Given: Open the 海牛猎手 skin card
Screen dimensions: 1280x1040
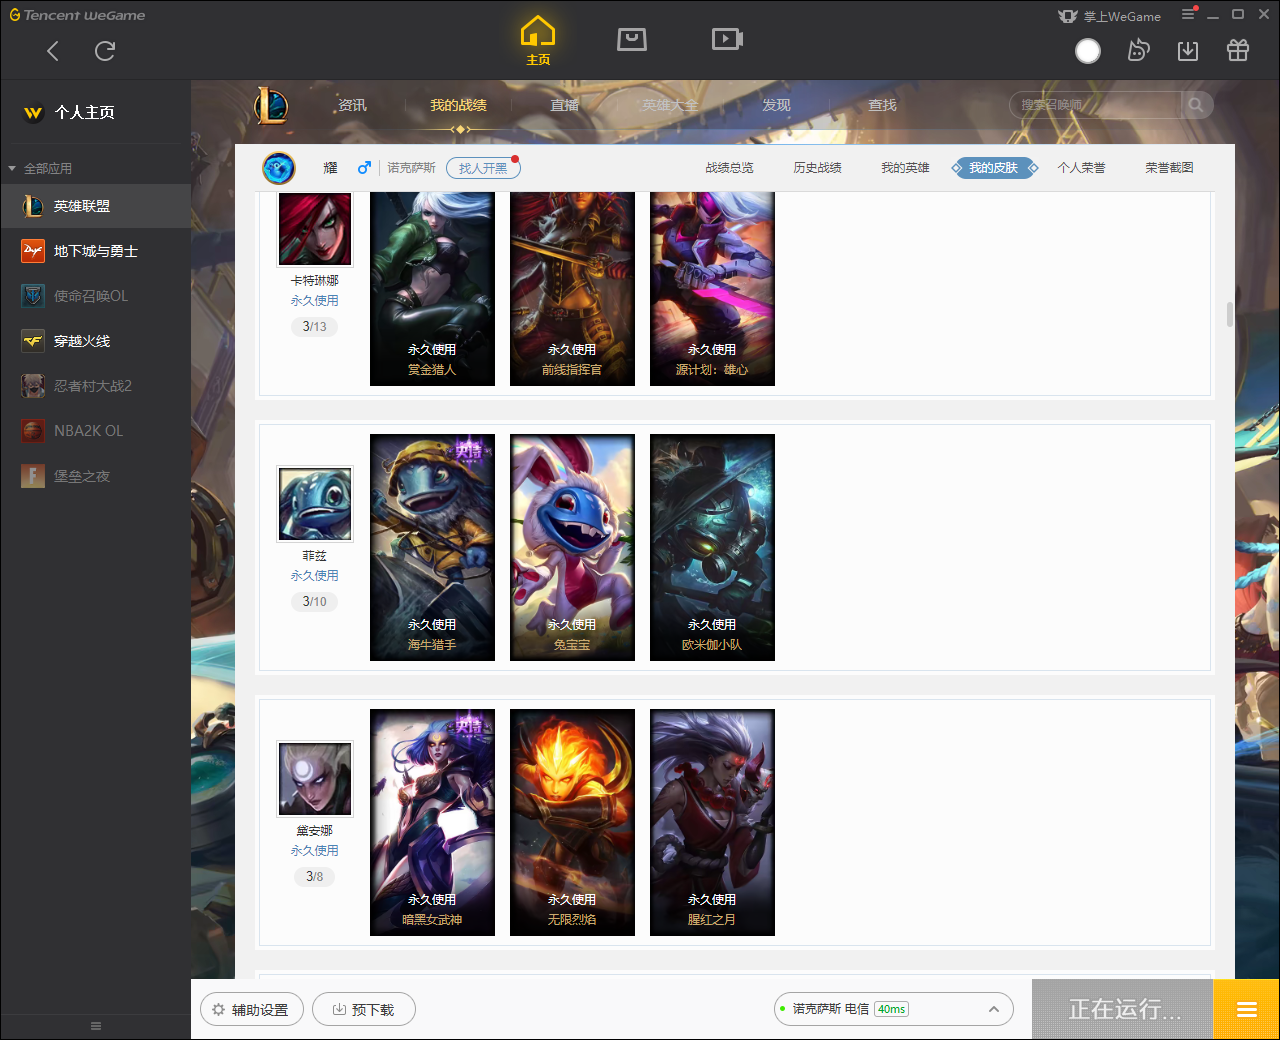Looking at the screenshot, I should [x=432, y=547].
